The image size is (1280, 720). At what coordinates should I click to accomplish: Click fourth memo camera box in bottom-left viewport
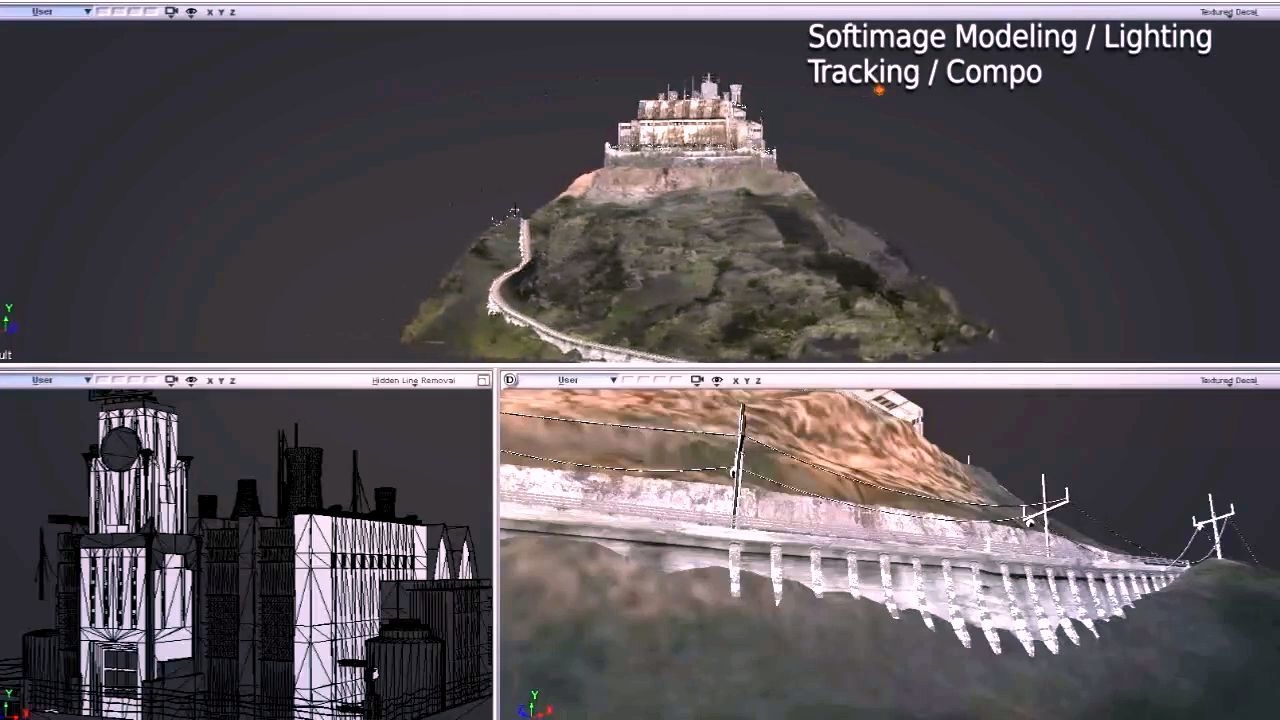coord(149,380)
